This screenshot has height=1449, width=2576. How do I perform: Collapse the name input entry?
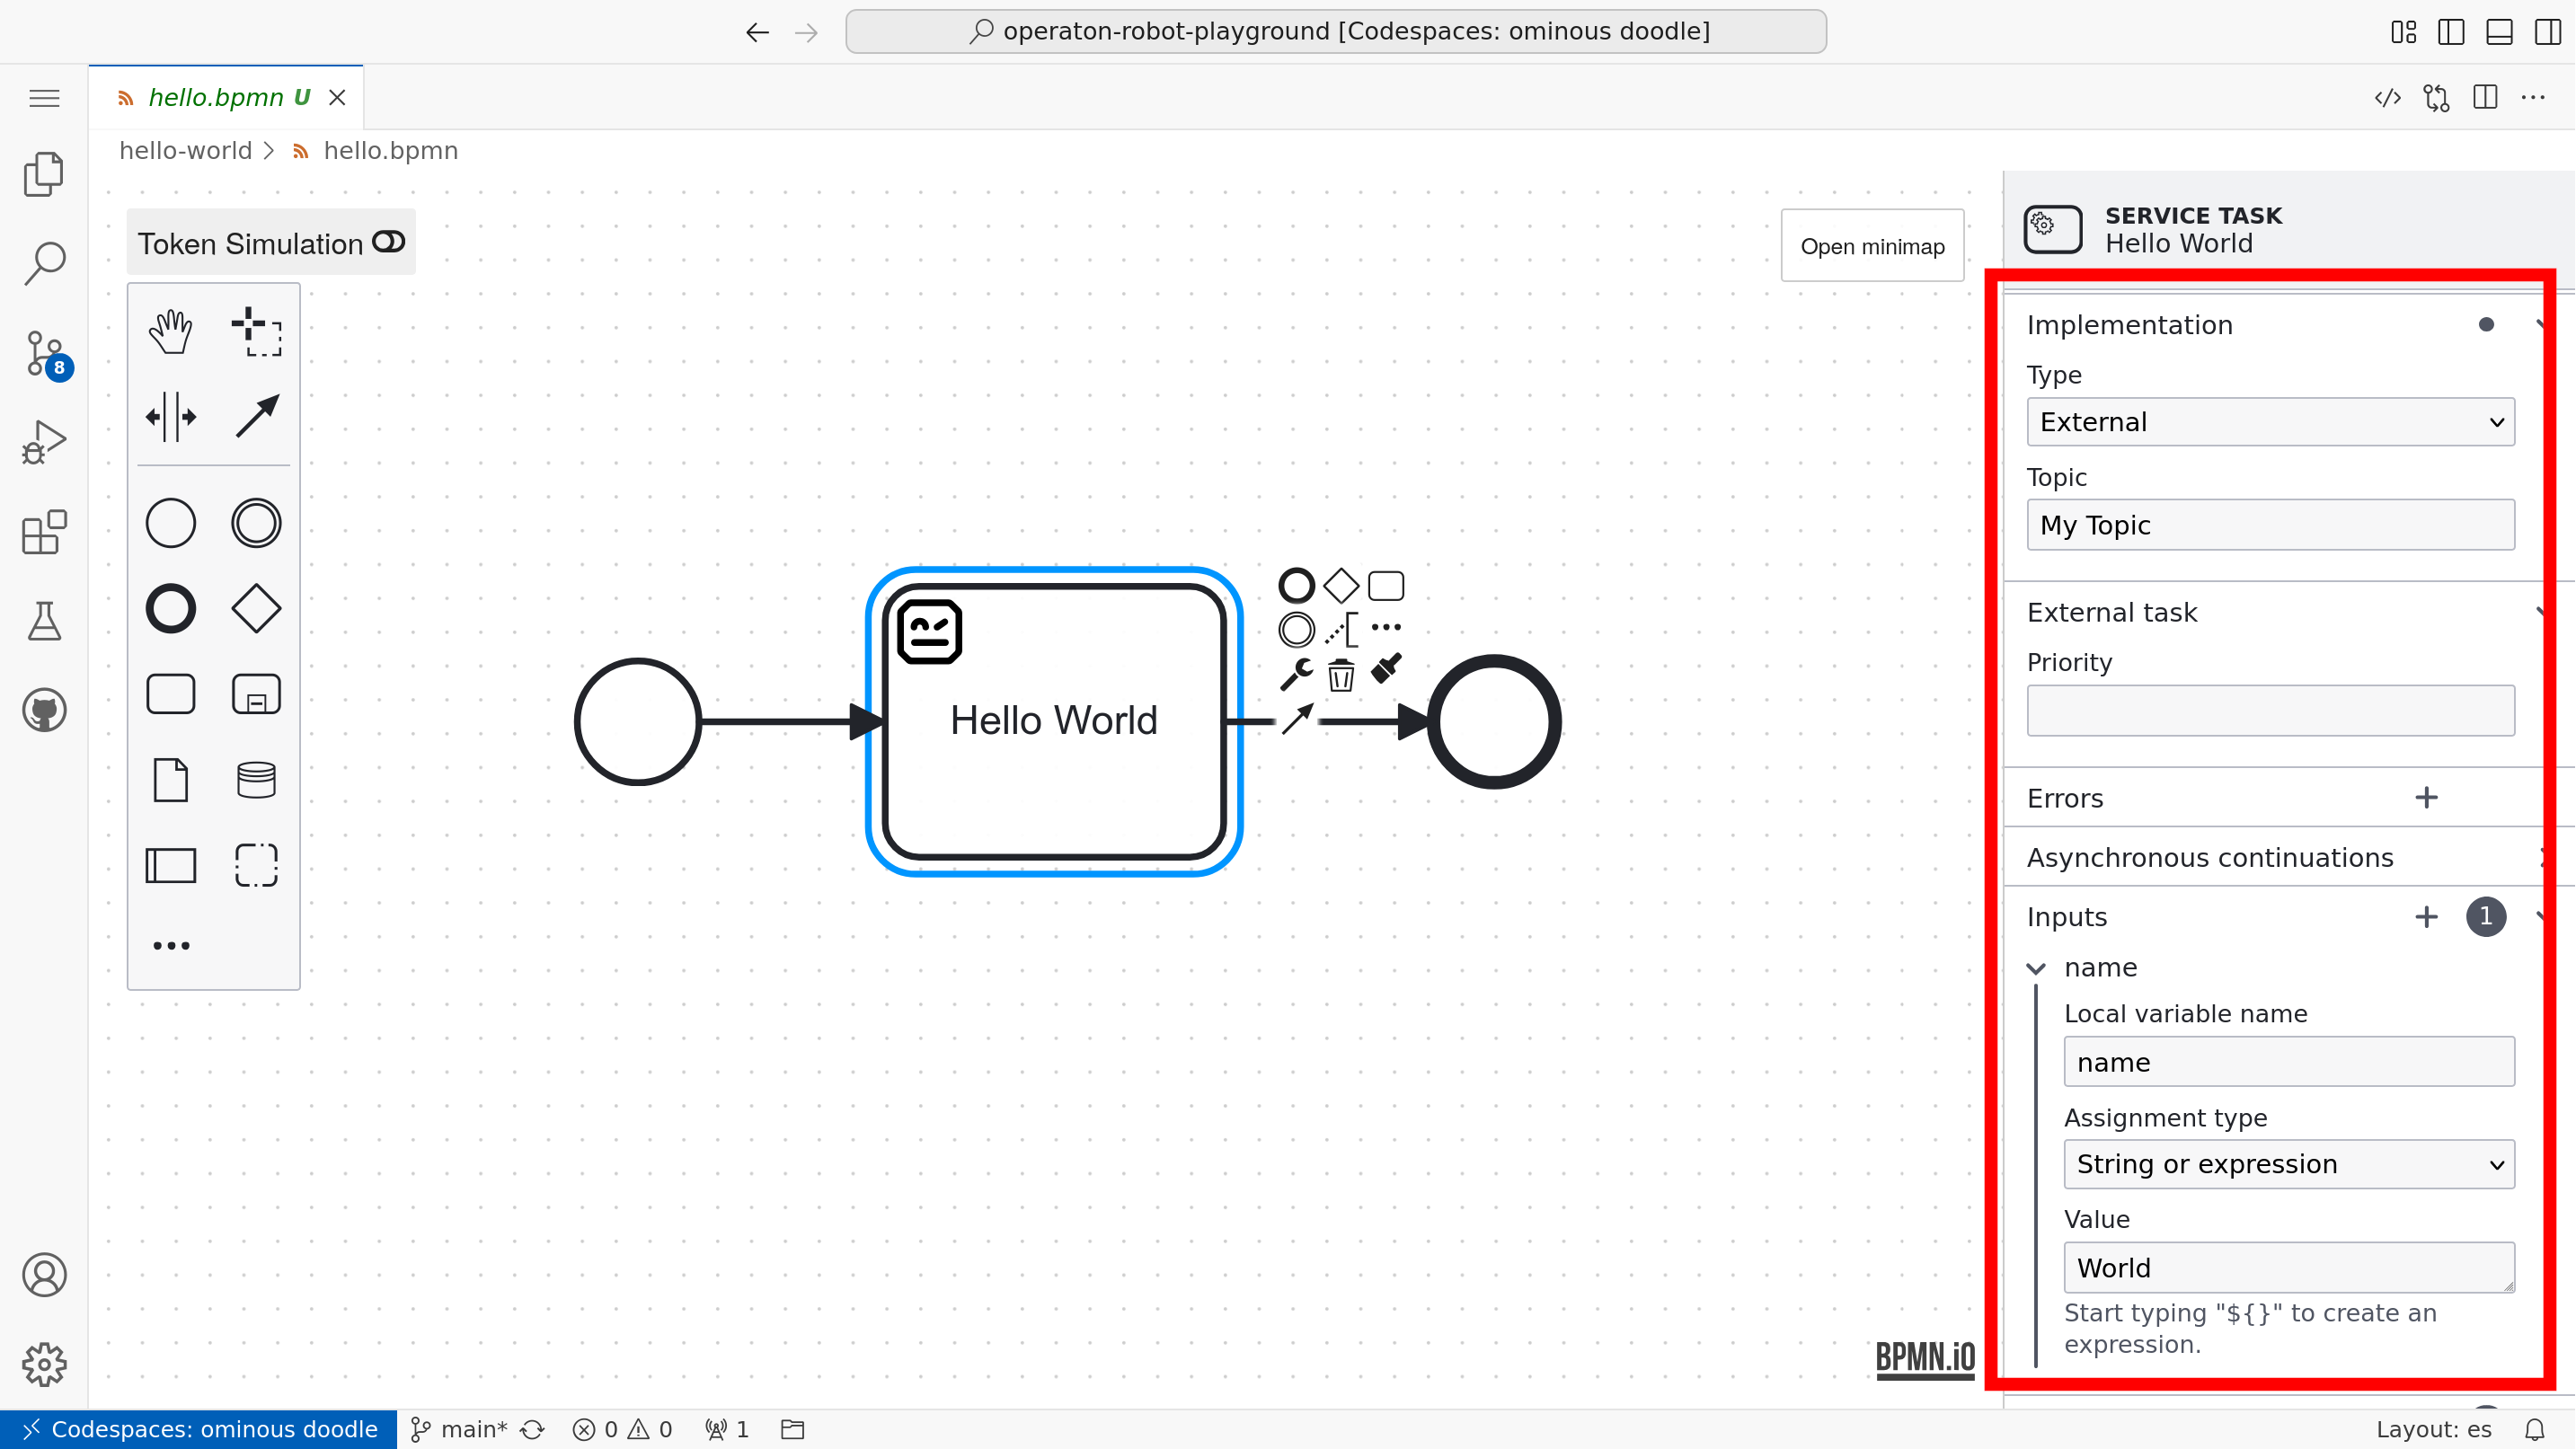(x=2036, y=968)
